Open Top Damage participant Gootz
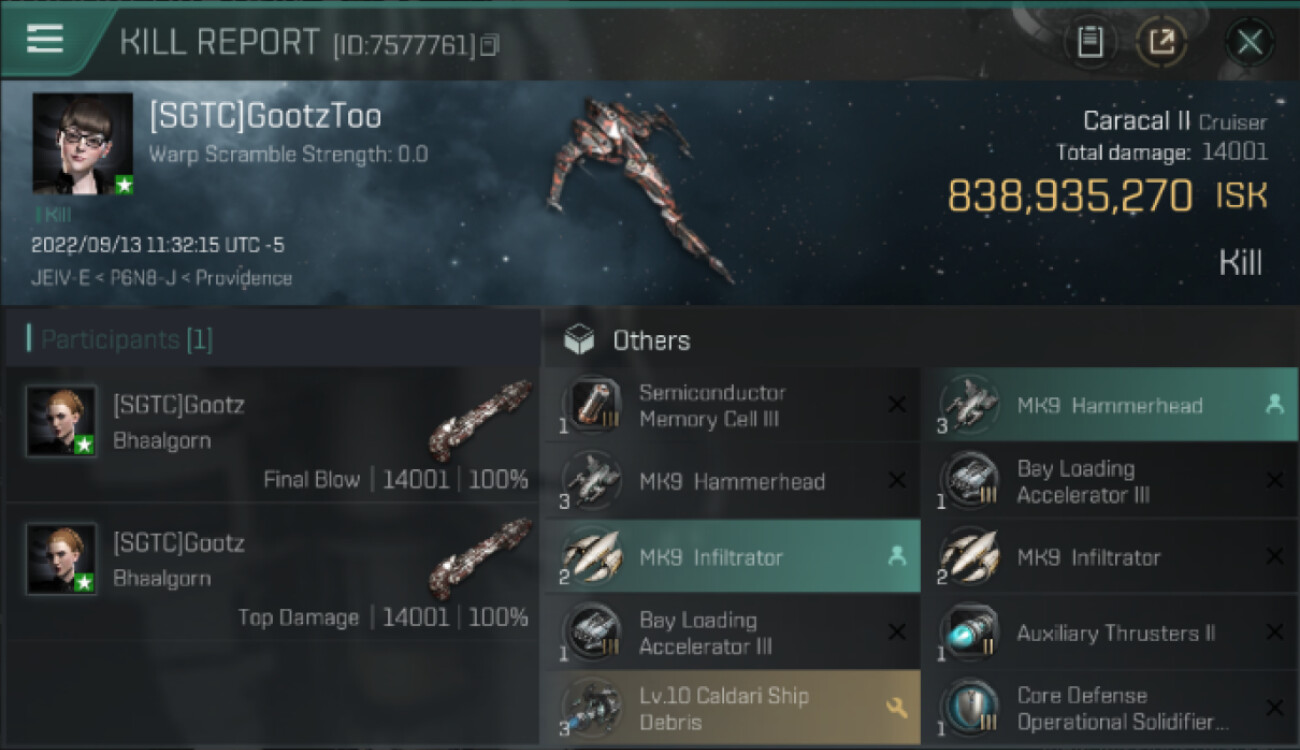The width and height of the screenshot is (1300, 750). 272,572
